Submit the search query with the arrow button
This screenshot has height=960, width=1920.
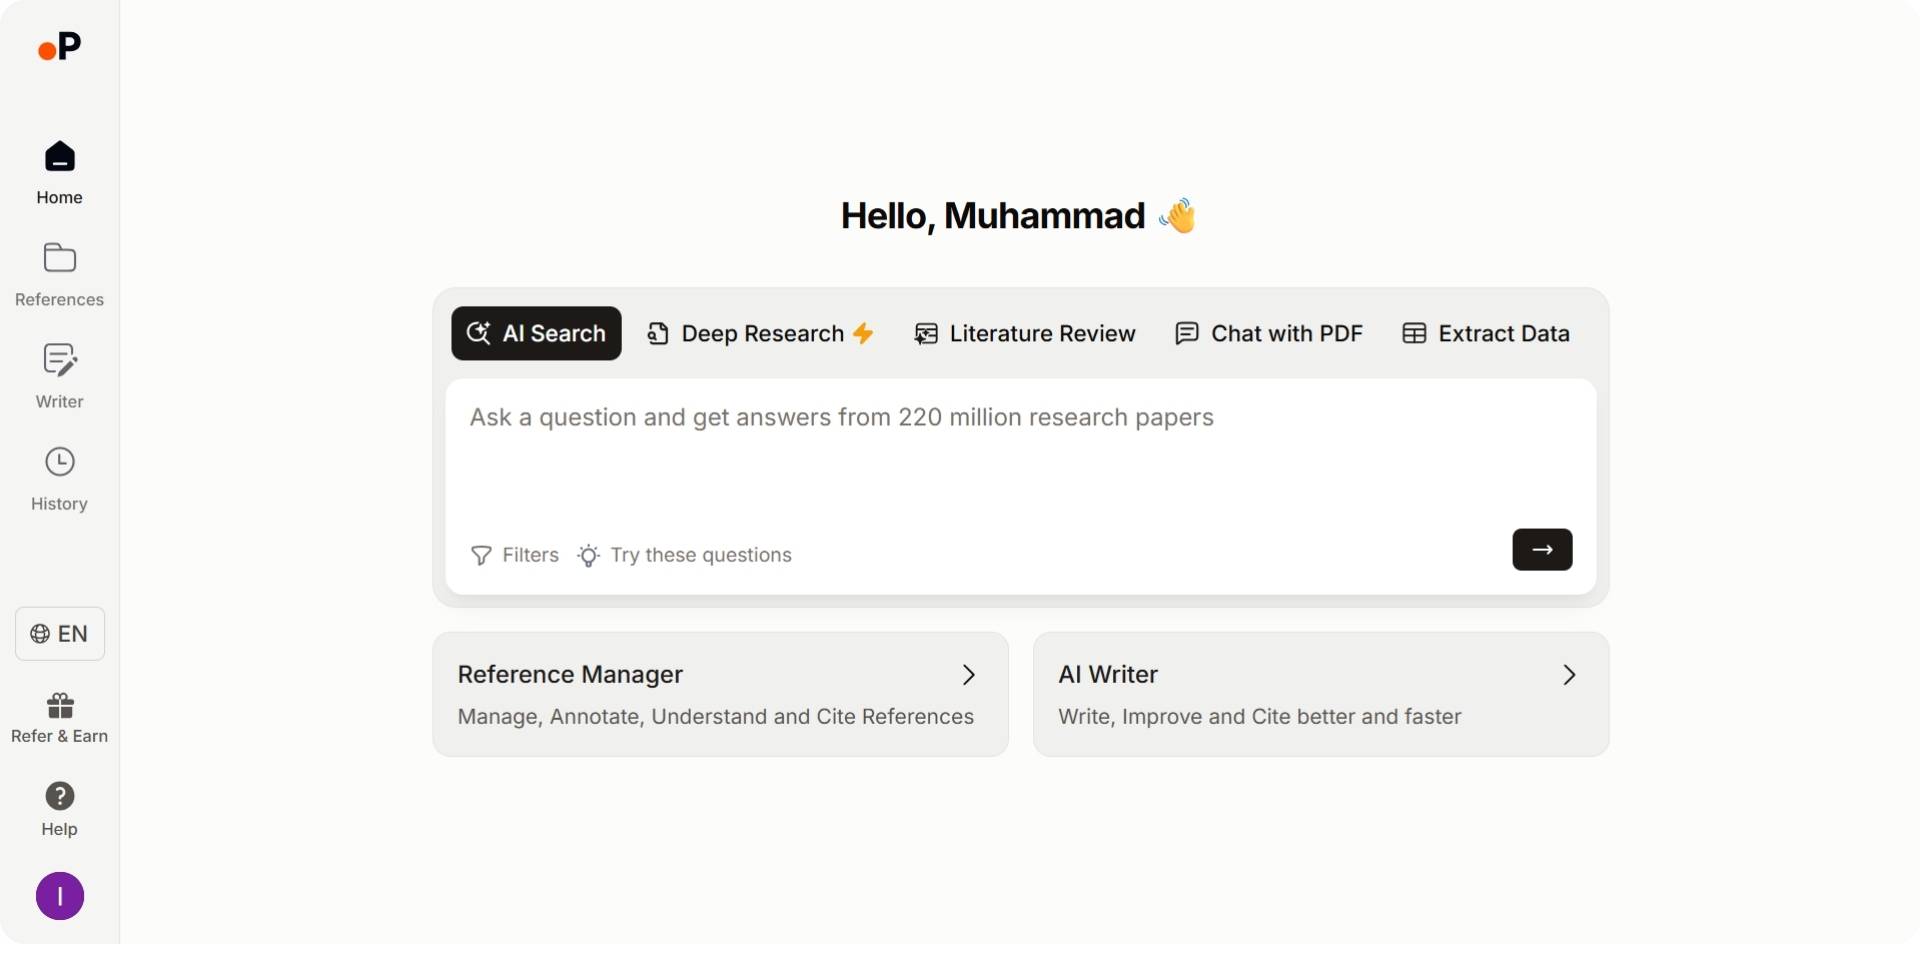(x=1541, y=549)
